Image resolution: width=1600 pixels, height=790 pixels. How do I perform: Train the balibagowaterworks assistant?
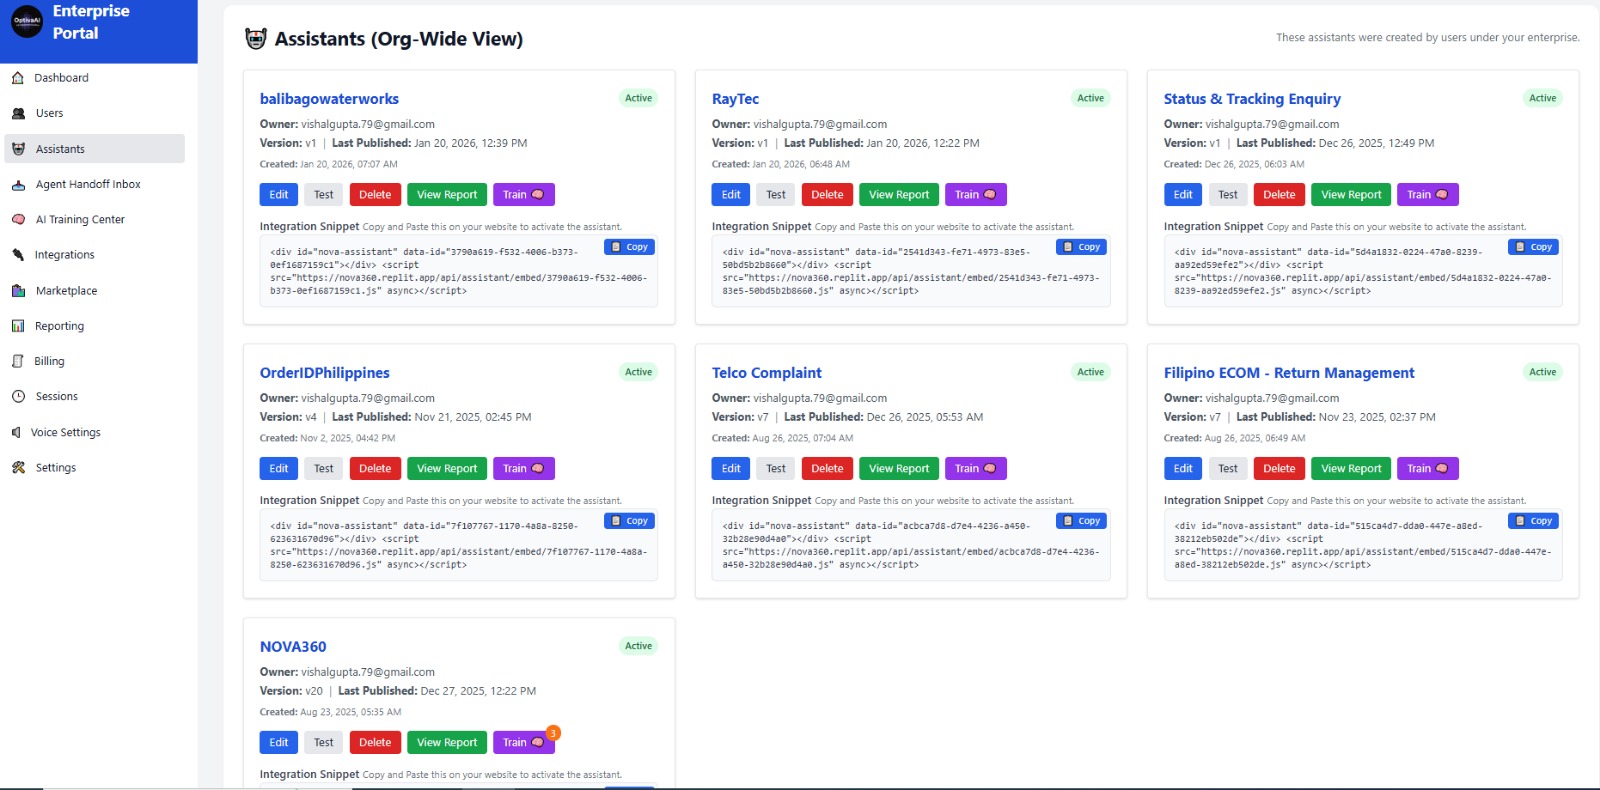click(x=523, y=195)
